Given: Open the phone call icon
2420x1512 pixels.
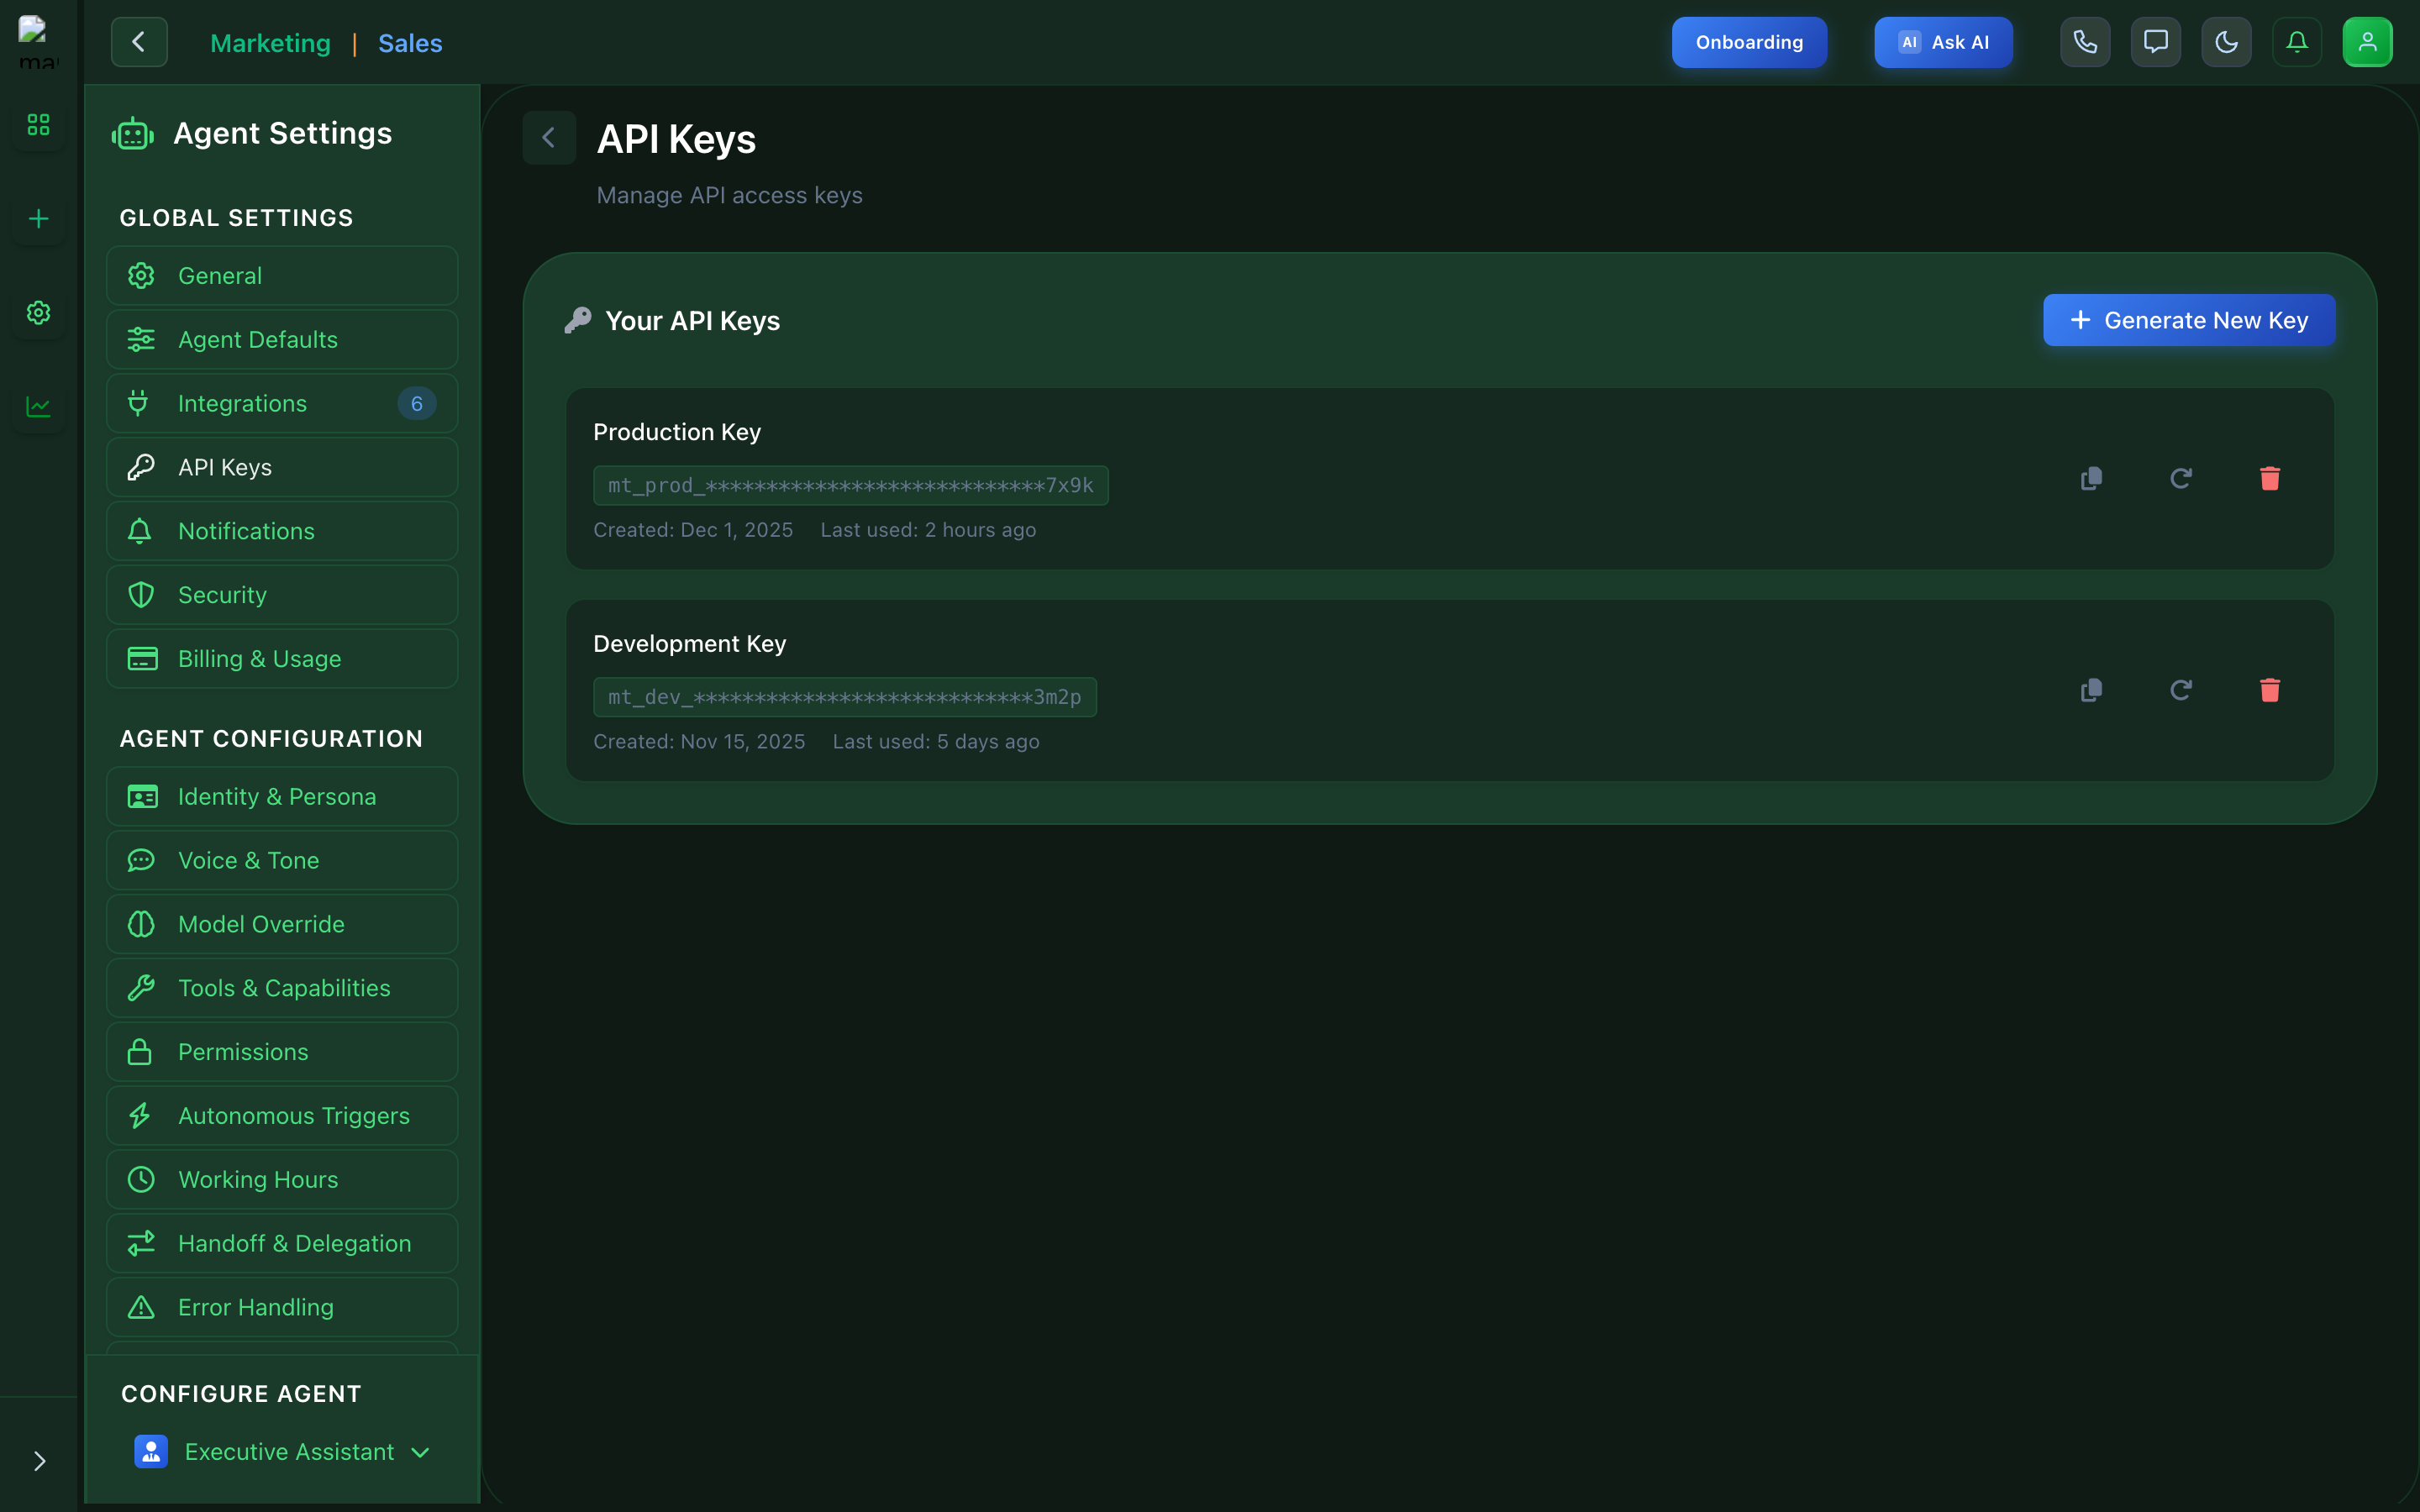Looking at the screenshot, I should click(2085, 42).
